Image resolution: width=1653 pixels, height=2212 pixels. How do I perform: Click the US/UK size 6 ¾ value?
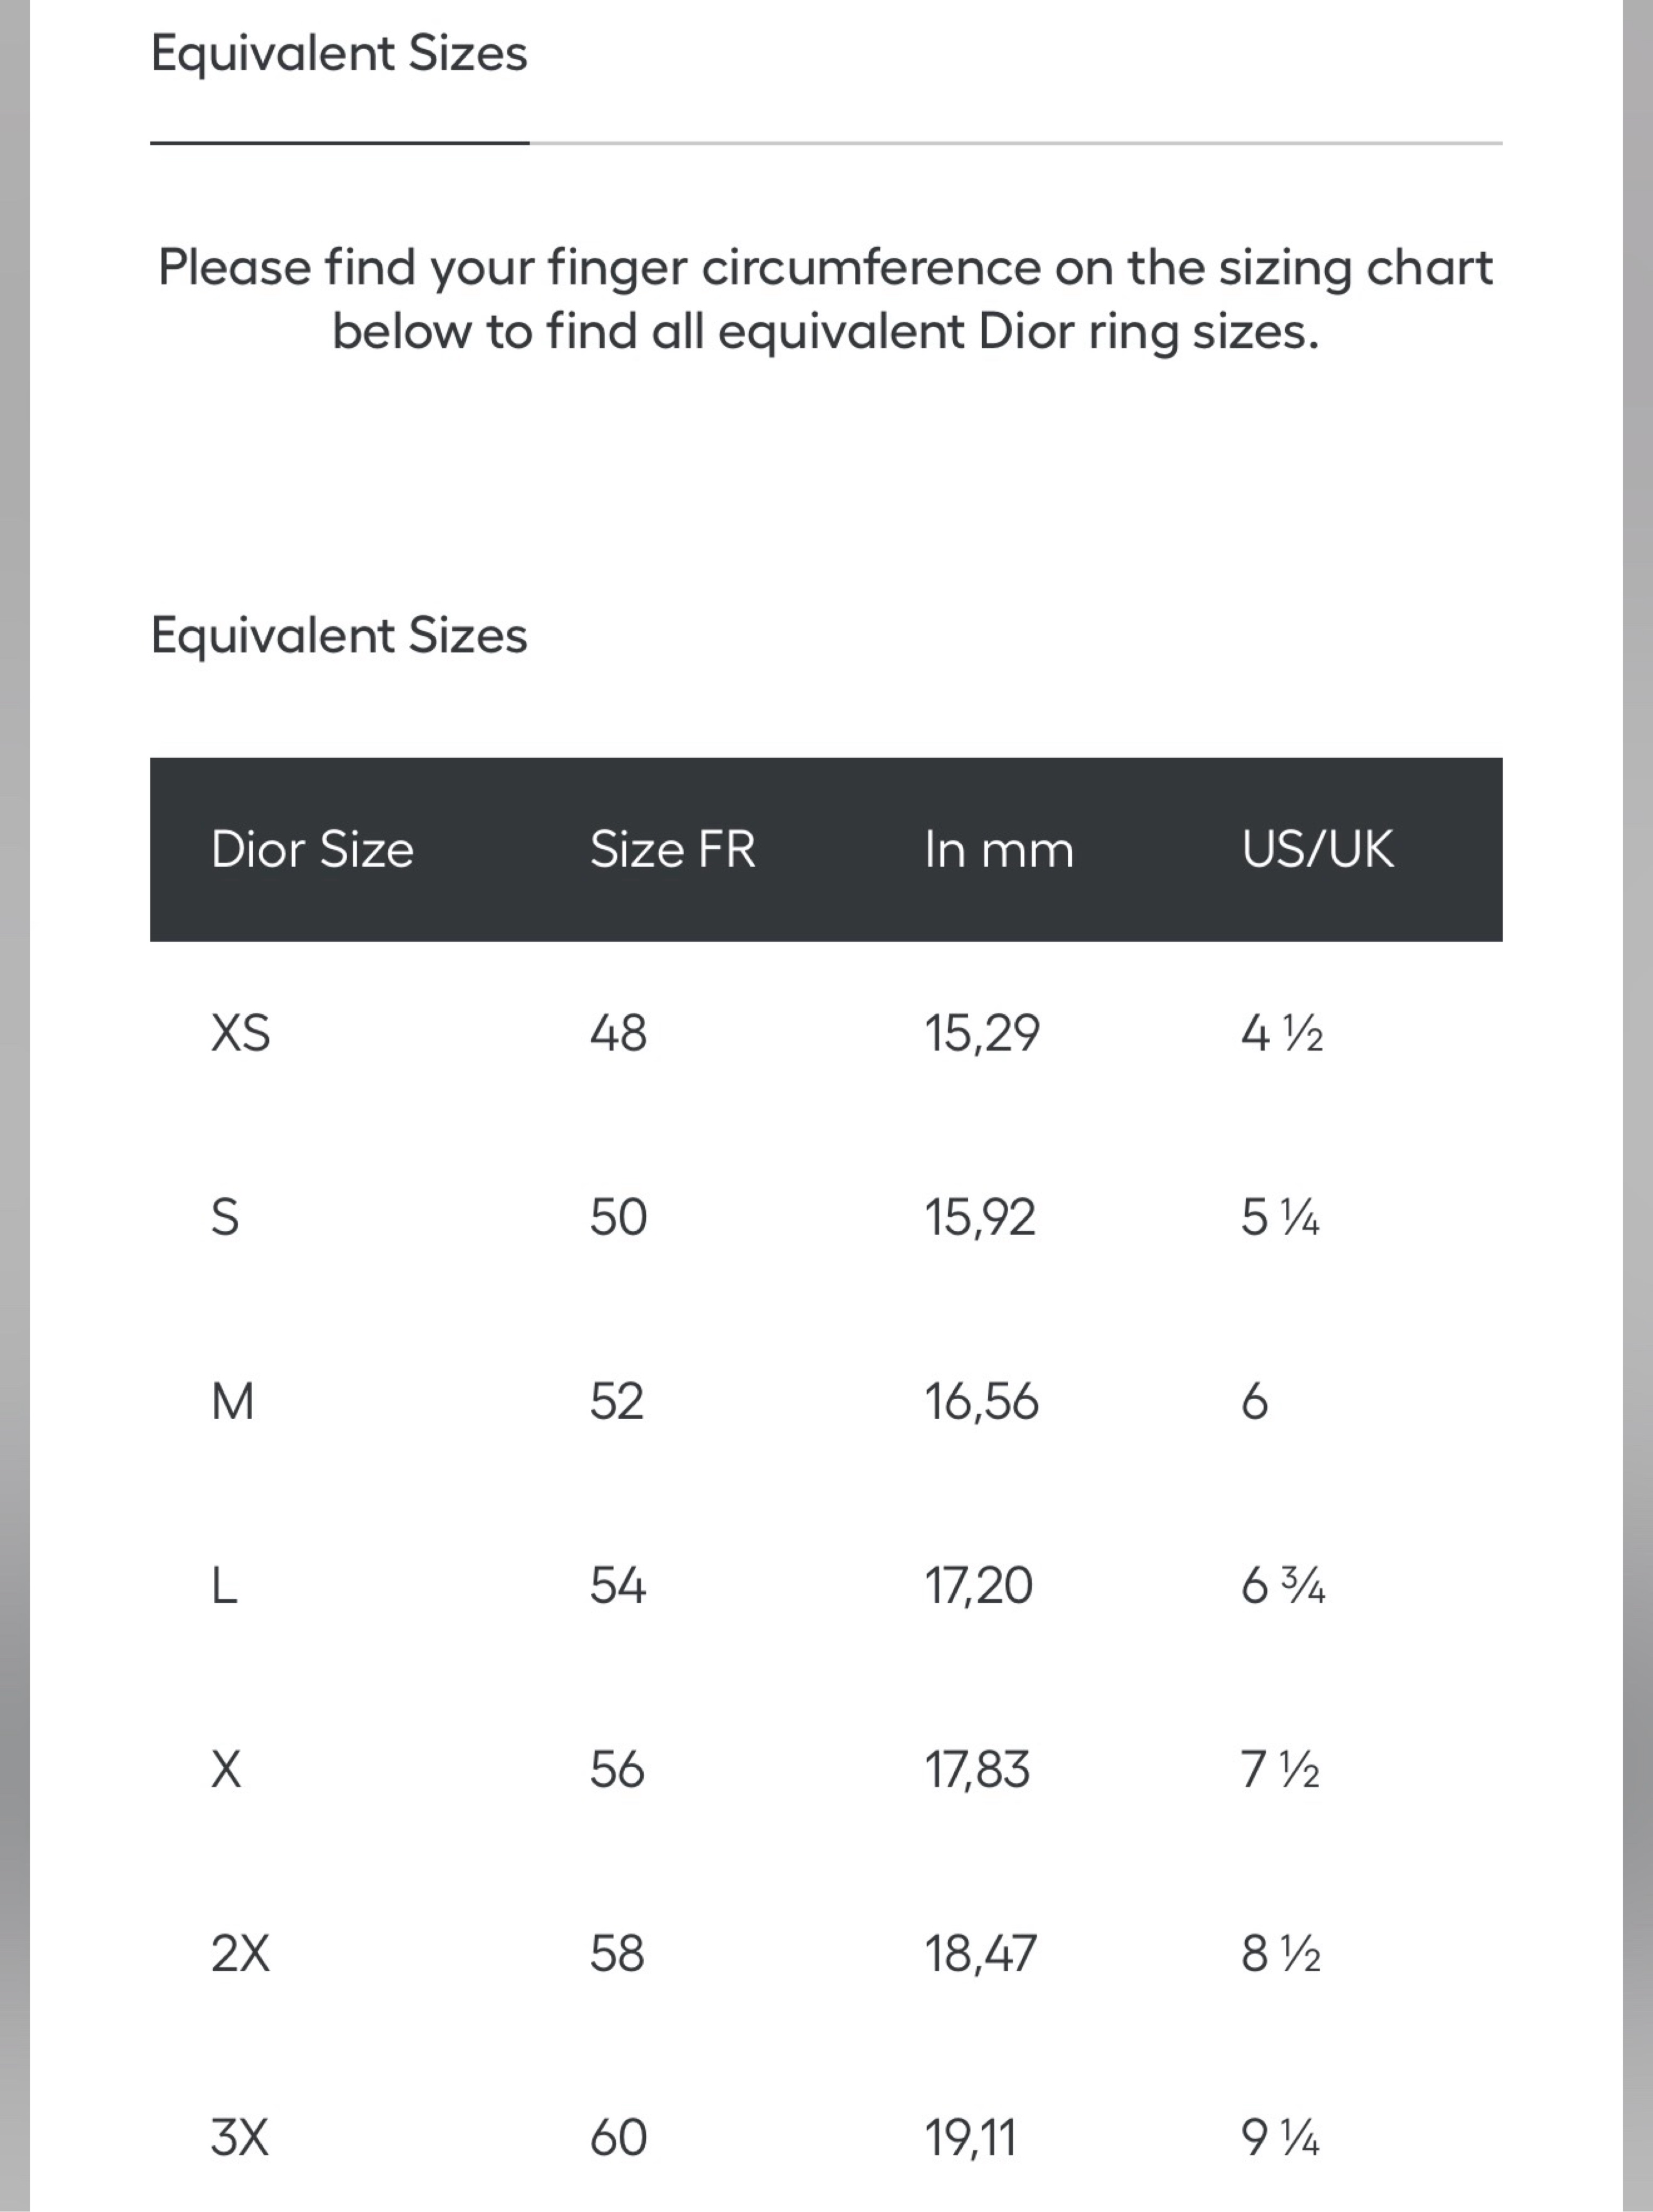[x=1283, y=1585]
